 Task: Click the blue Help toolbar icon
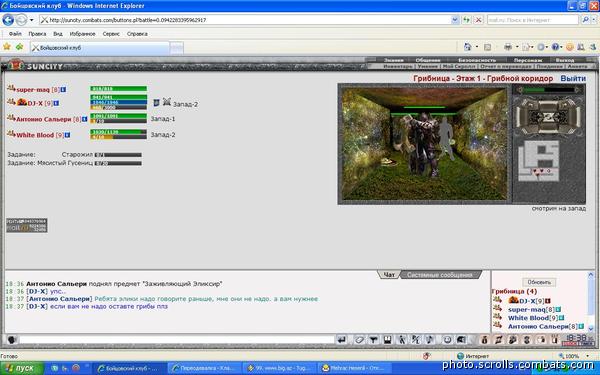(555, 47)
